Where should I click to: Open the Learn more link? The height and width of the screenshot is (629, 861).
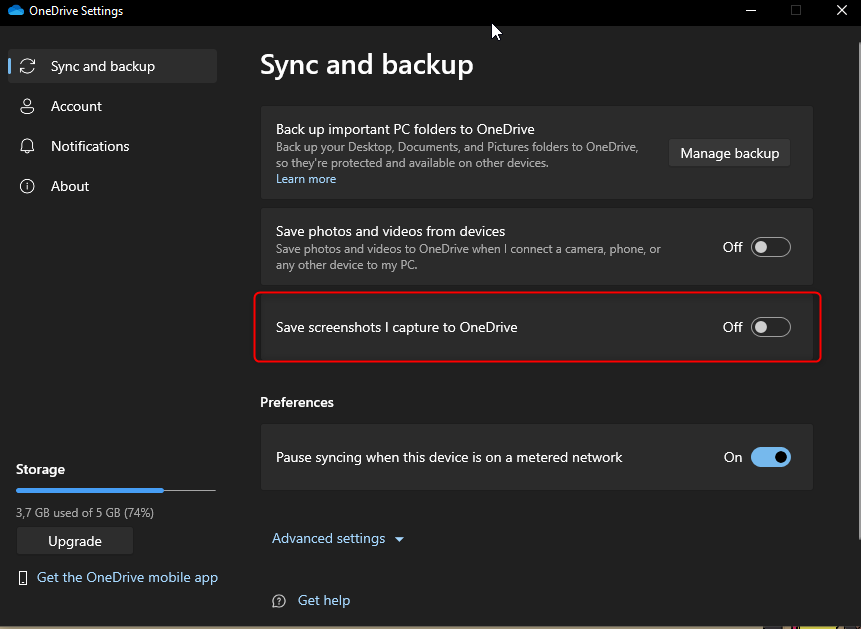click(x=306, y=179)
